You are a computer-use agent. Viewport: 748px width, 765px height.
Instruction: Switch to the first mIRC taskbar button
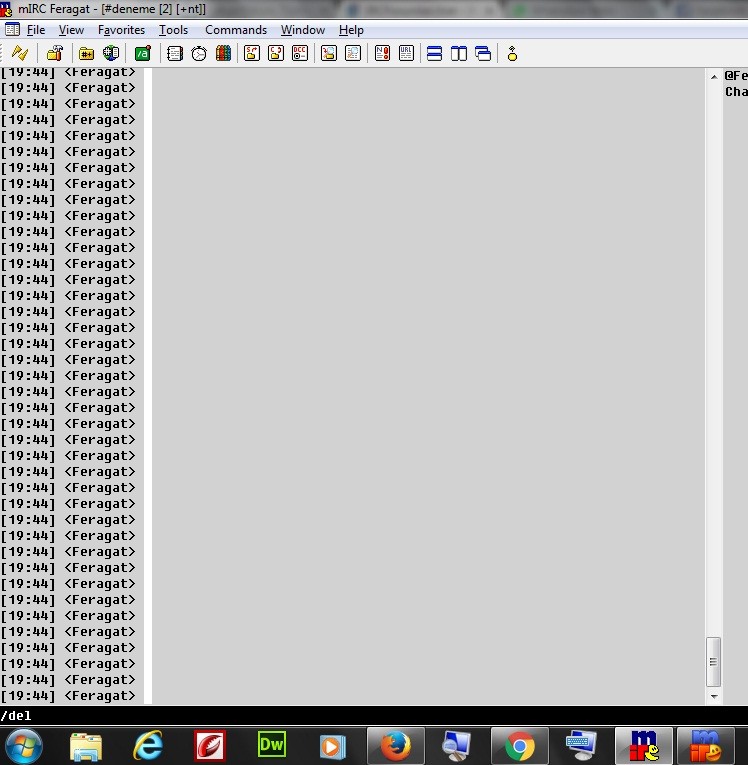(644, 746)
